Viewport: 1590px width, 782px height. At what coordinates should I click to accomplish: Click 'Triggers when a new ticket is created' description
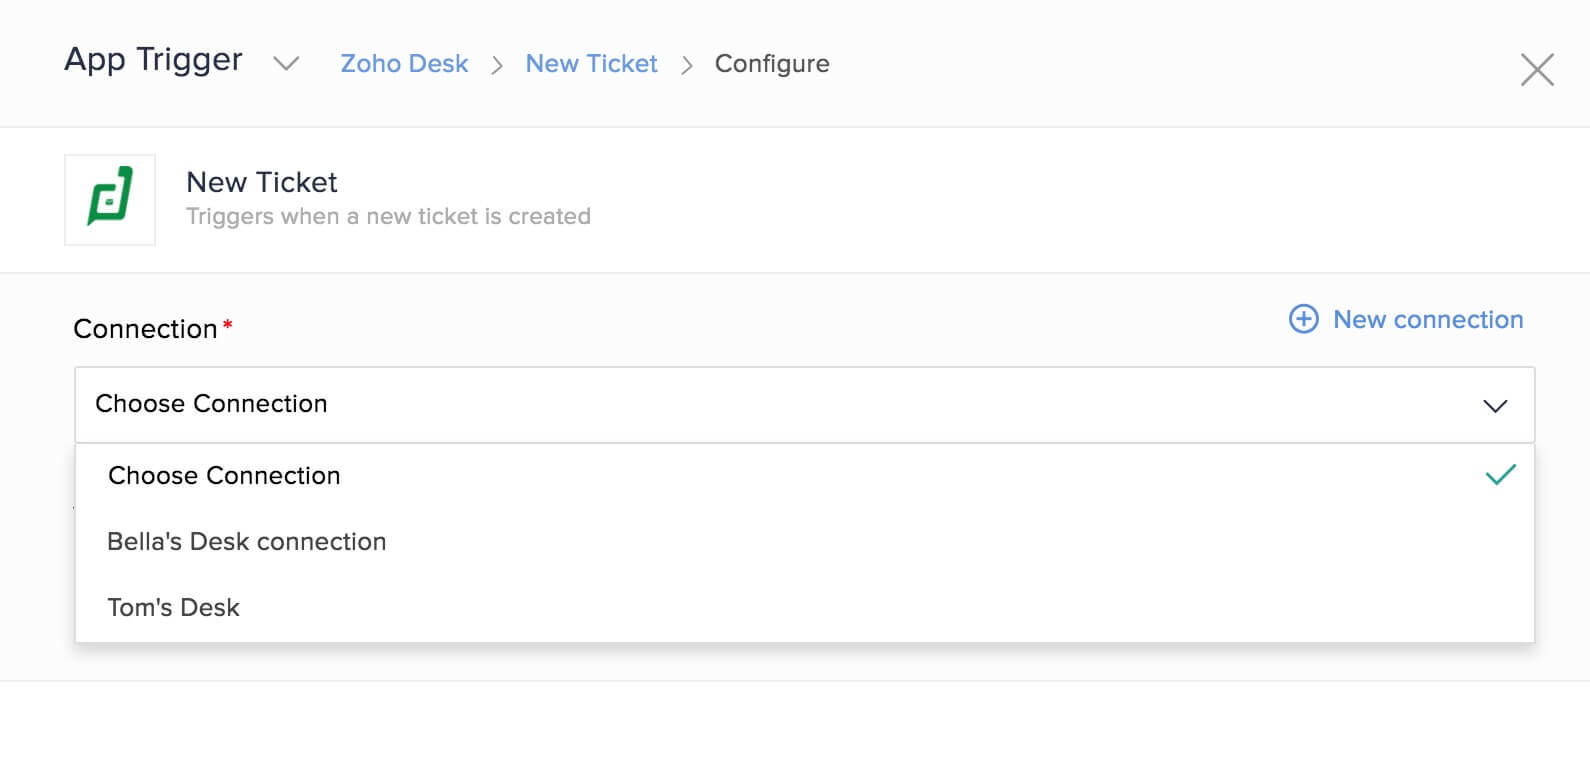[x=388, y=217]
